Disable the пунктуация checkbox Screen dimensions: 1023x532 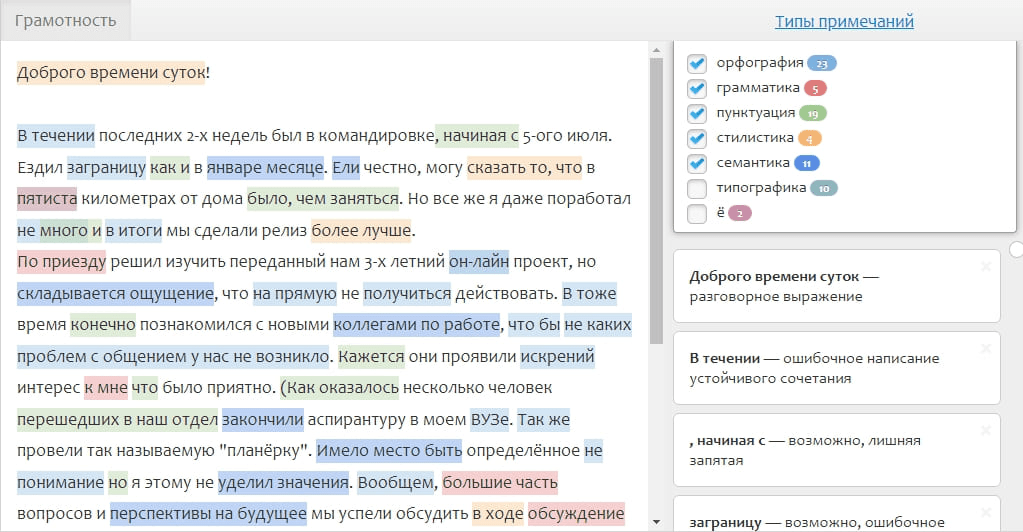point(697,114)
